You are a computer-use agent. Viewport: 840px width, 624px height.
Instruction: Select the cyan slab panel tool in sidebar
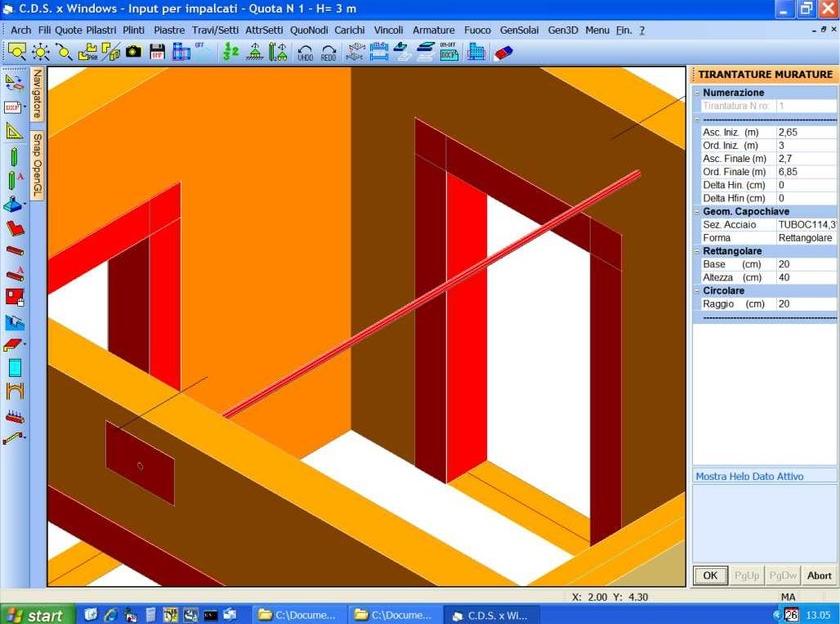pyautogui.click(x=14, y=367)
